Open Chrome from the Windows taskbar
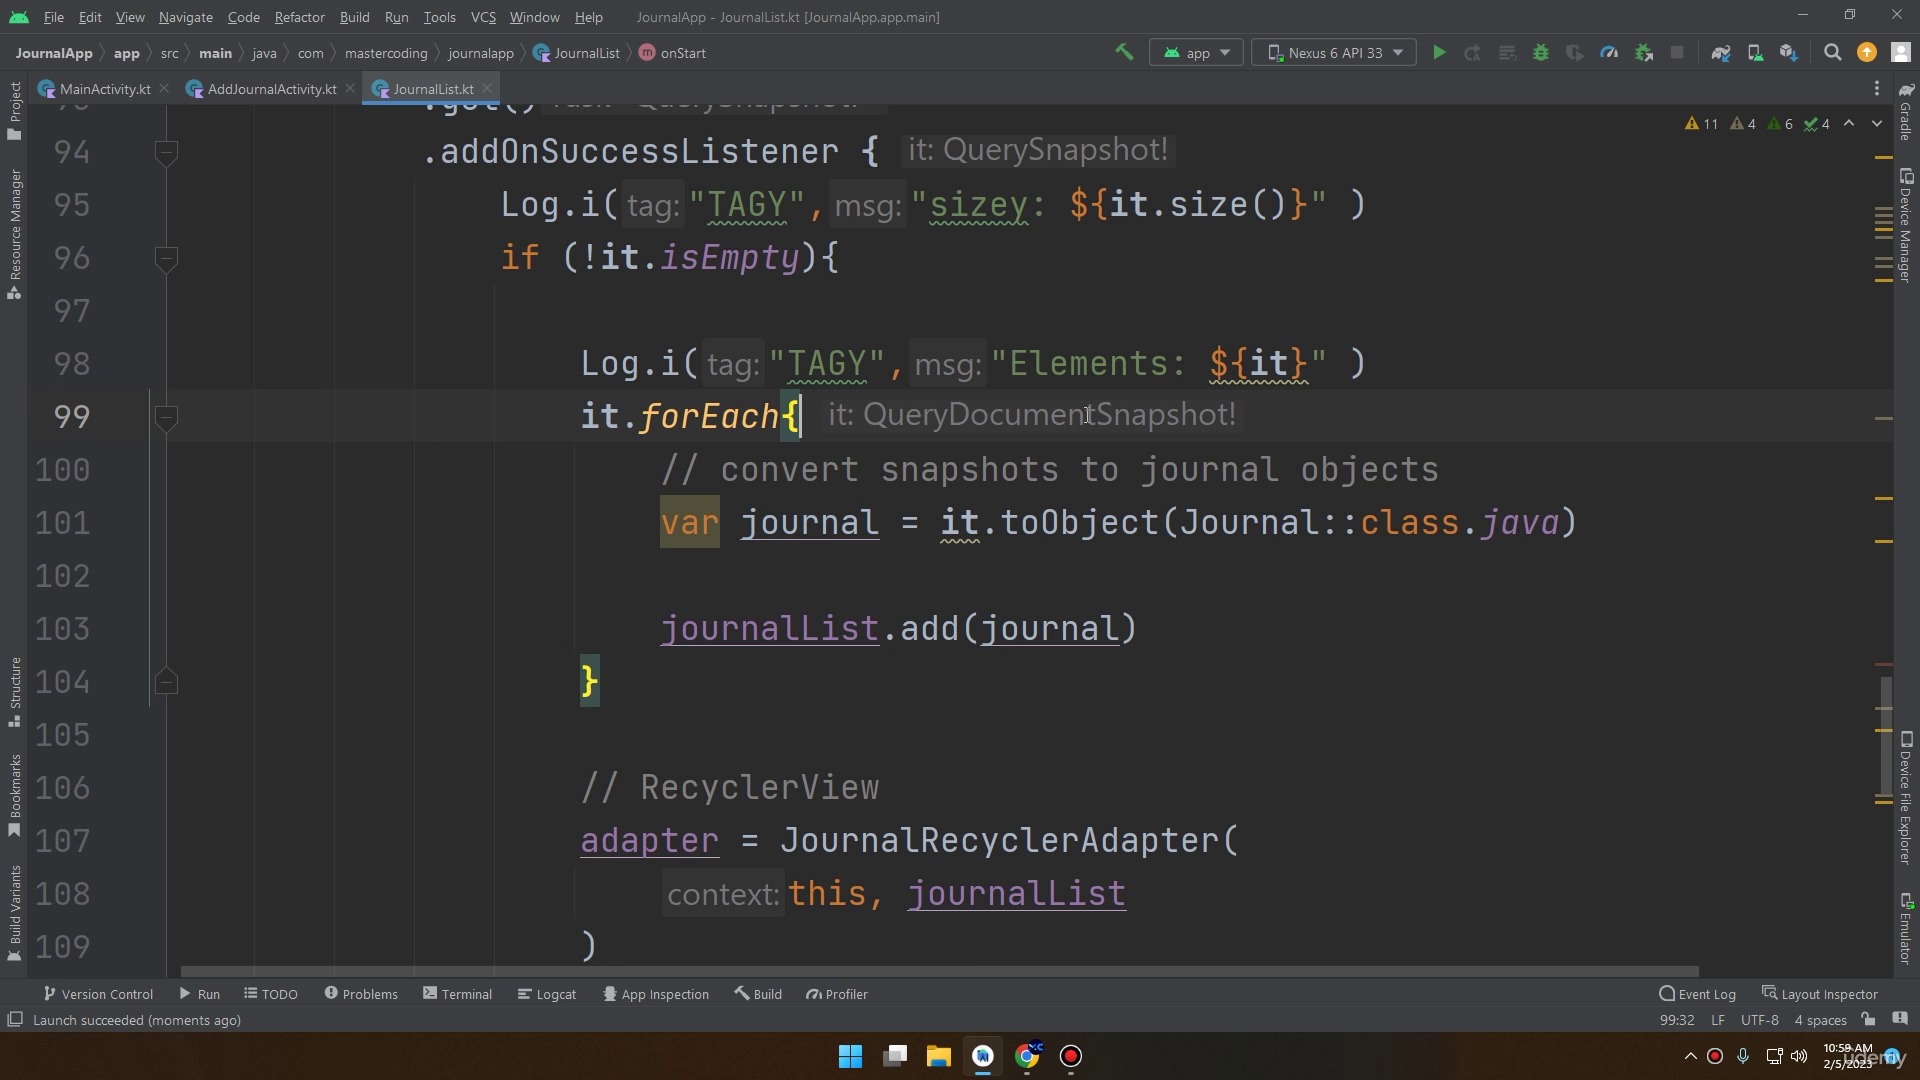Viewport: 1920px width, 1080px height. click(1027, 1056)
